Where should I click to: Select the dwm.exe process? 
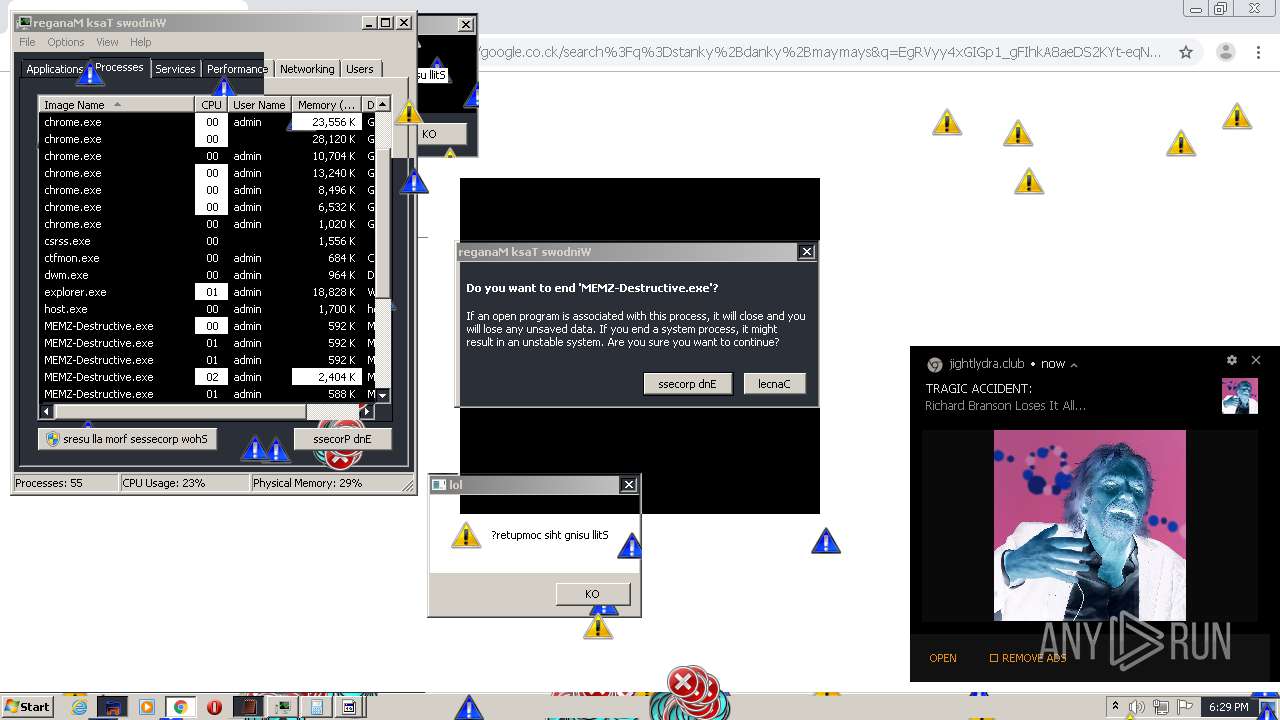pos(207,275)
